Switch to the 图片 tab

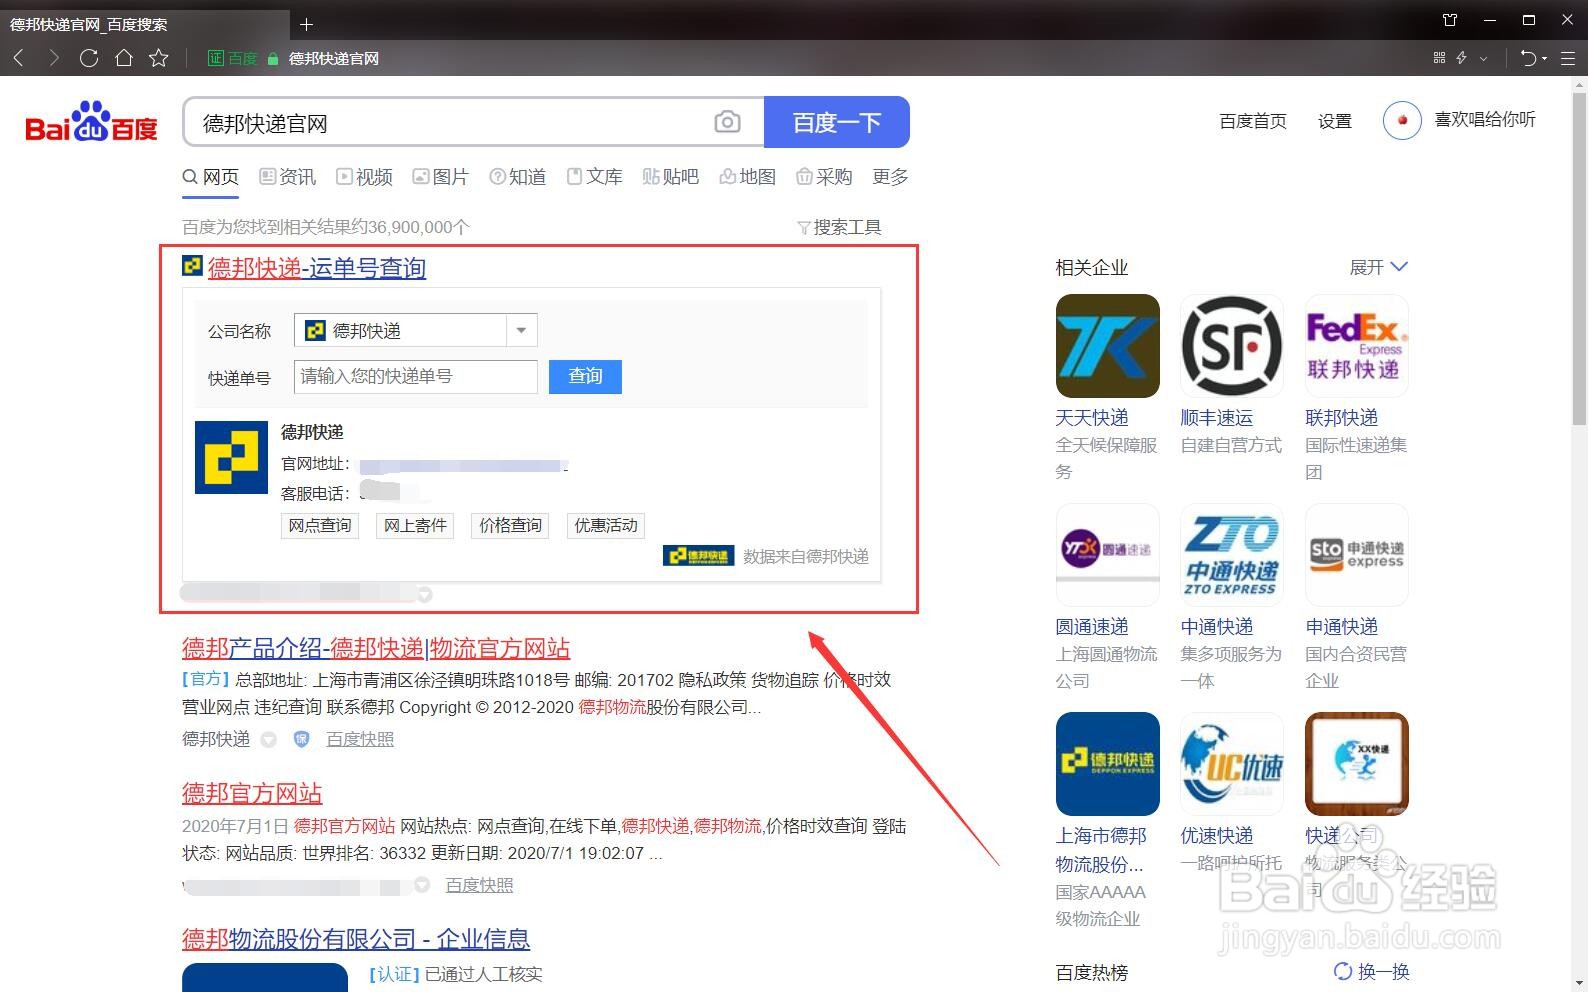441,177
